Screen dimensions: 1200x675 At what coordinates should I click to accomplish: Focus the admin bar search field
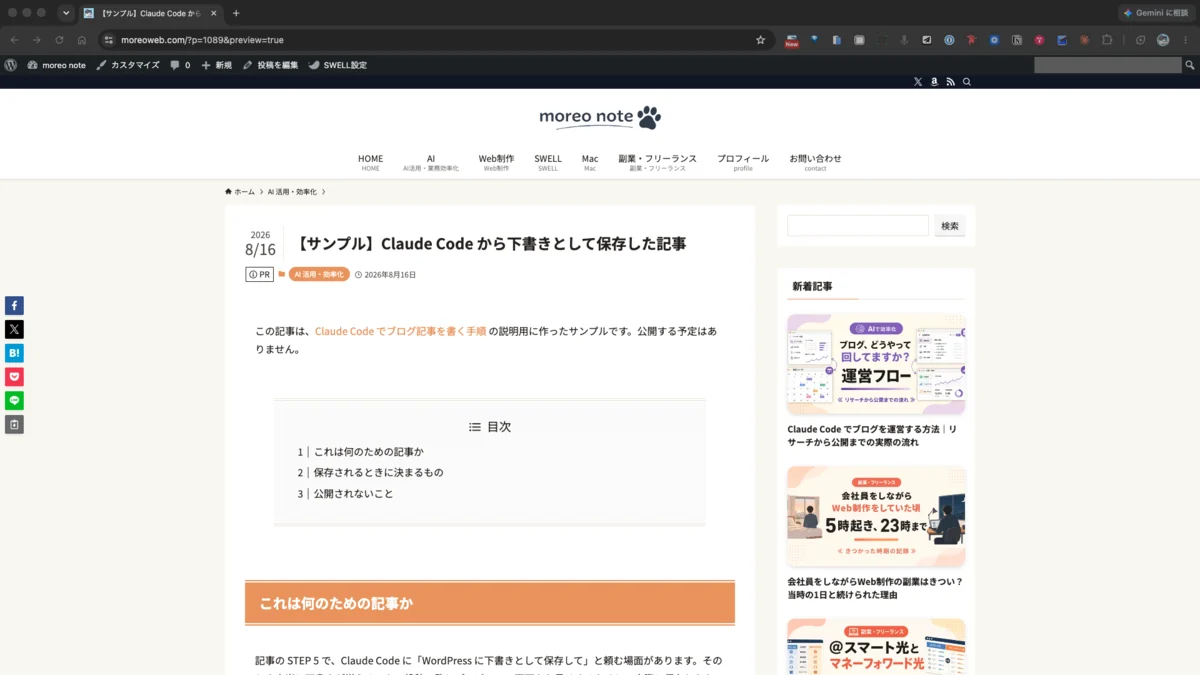click(x=1108, y=65)
